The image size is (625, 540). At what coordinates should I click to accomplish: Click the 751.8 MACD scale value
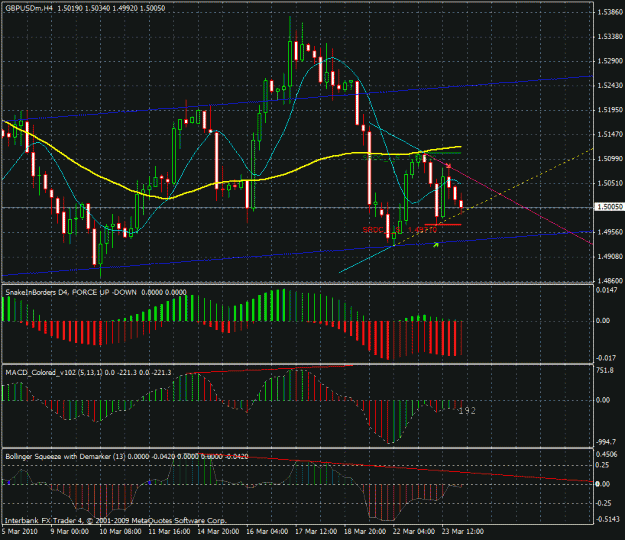tap(605, 370)
